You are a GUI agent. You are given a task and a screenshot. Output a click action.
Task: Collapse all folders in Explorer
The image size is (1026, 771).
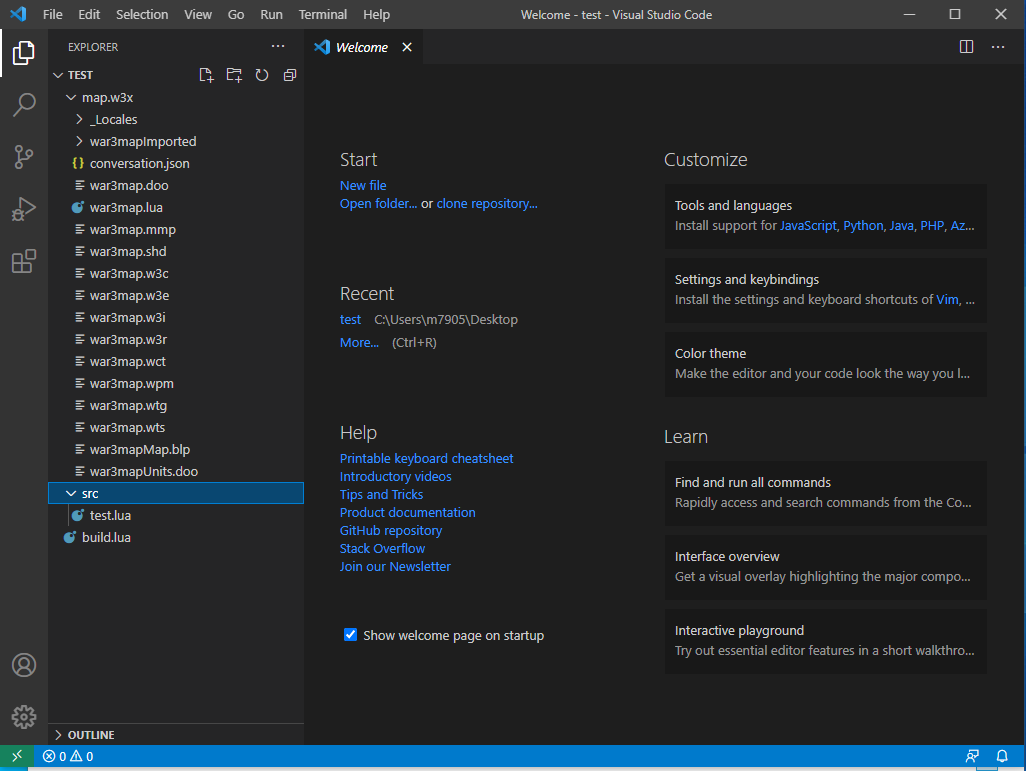[x=290, y=75]
